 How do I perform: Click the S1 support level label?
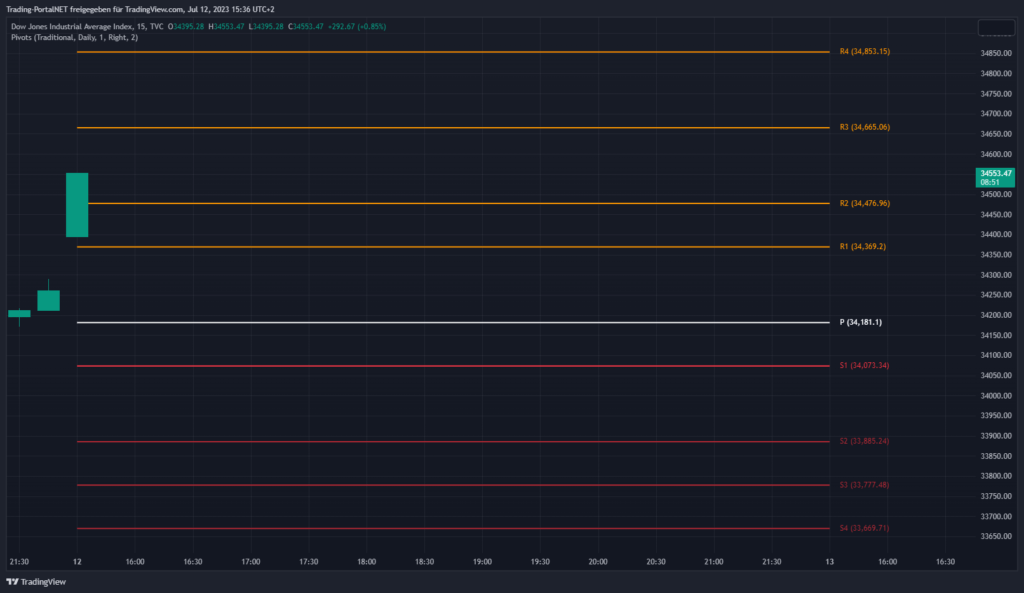[x=864, y=365]
